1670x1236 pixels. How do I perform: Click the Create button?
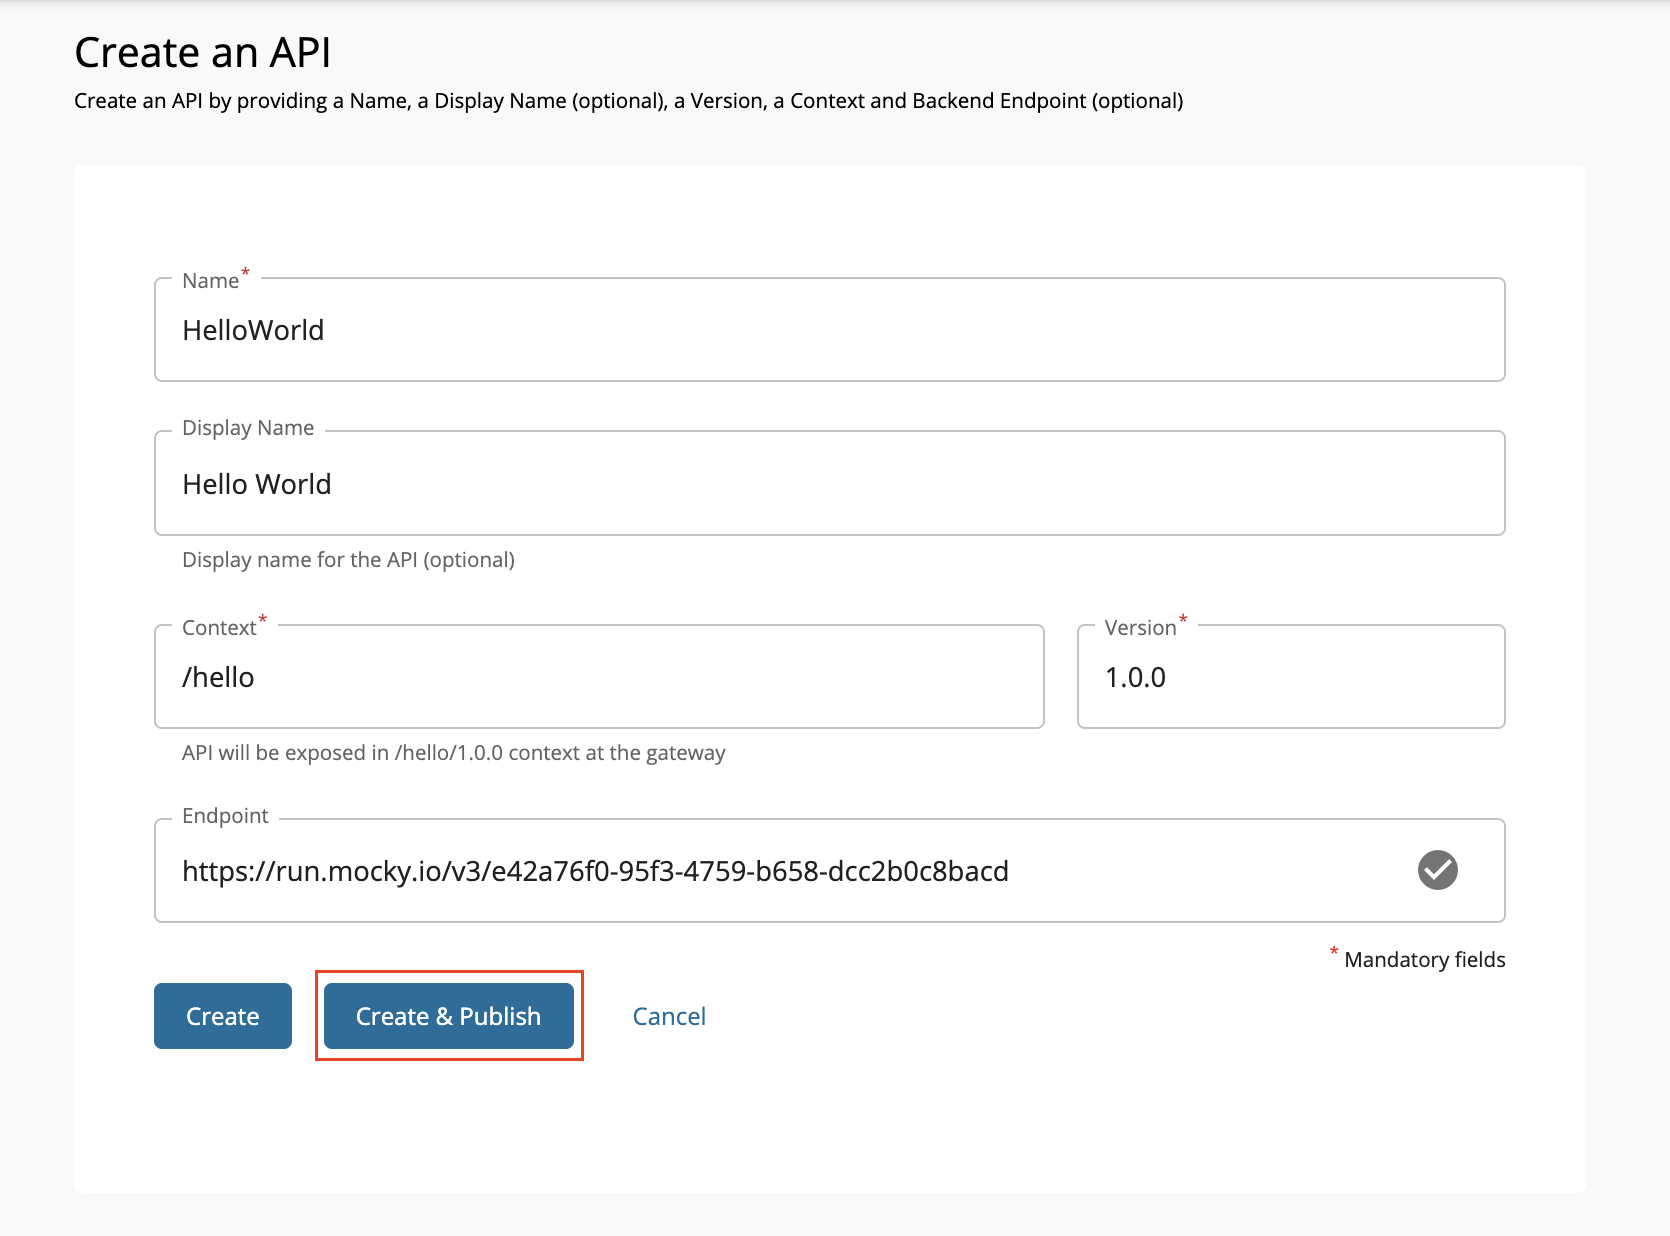pyautogui.click(x=222, y=1016)
